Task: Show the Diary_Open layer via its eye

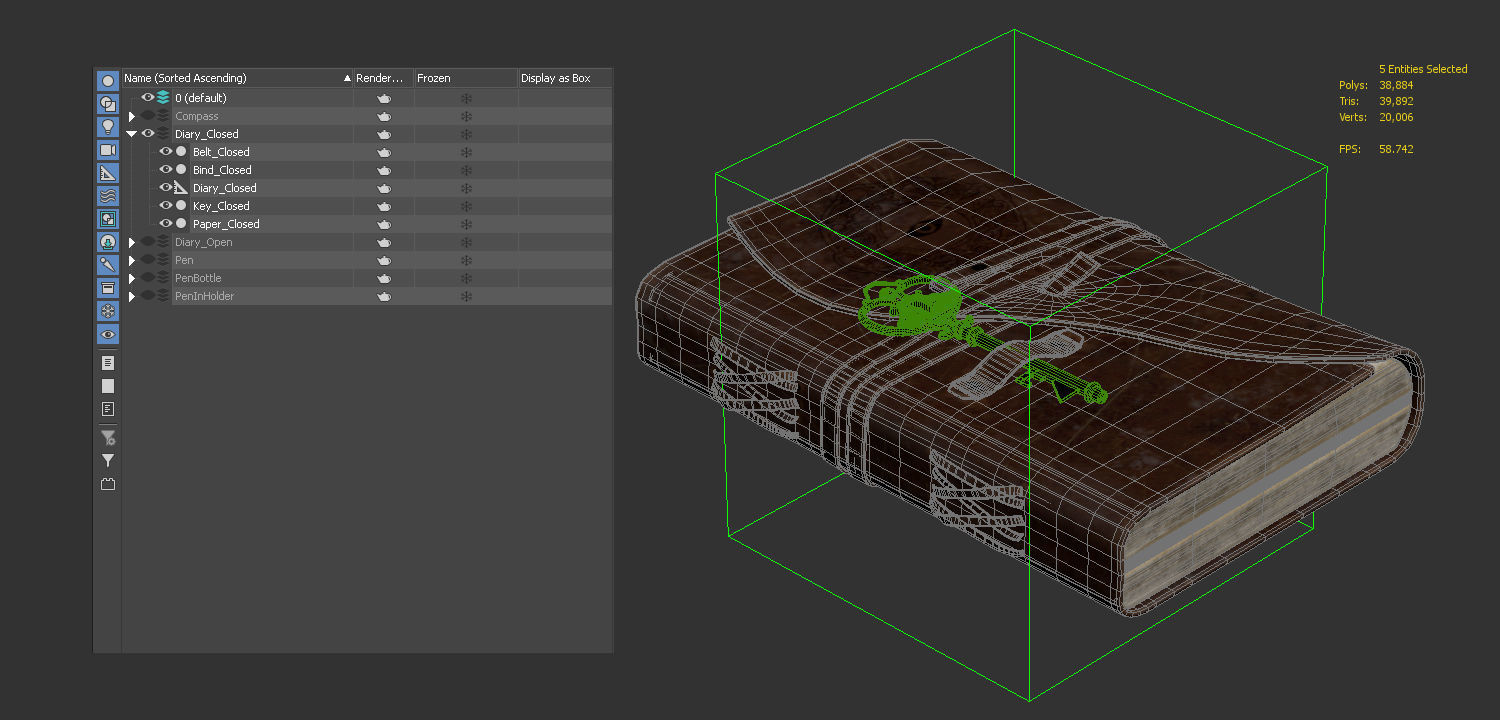Action: pos(148,242)
